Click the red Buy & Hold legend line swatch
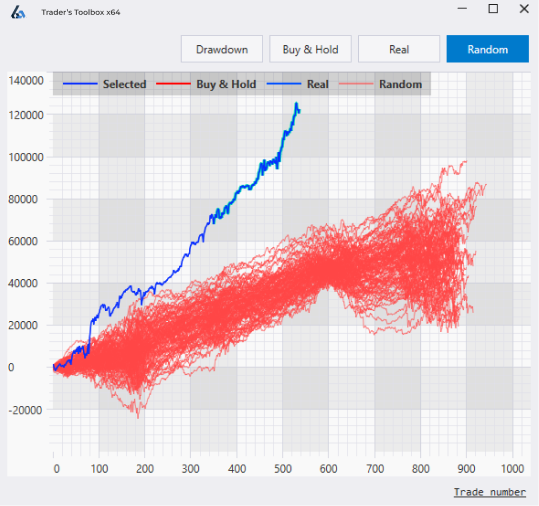This screenshot has height=506, width=539. pos(173,84)
